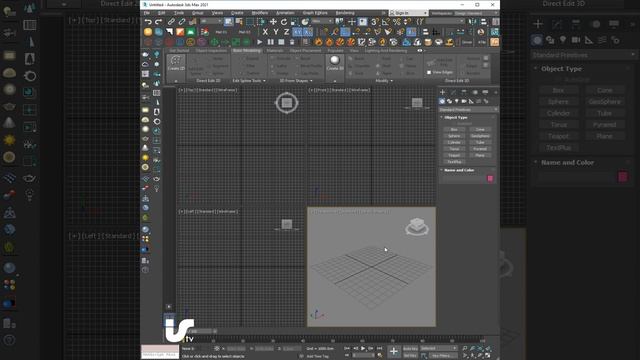This screenshot has width=640, height=360.
Task: Click the MAXScript mini listener box
Action: coord(160,351)
